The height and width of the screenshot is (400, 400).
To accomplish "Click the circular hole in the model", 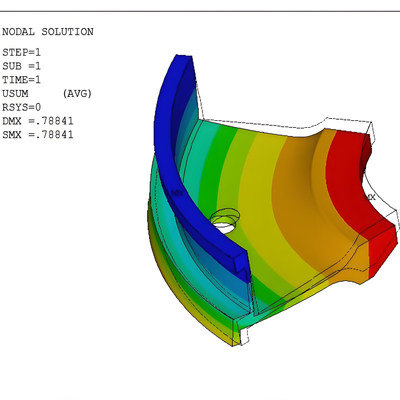I will click(x=225, y=221).
